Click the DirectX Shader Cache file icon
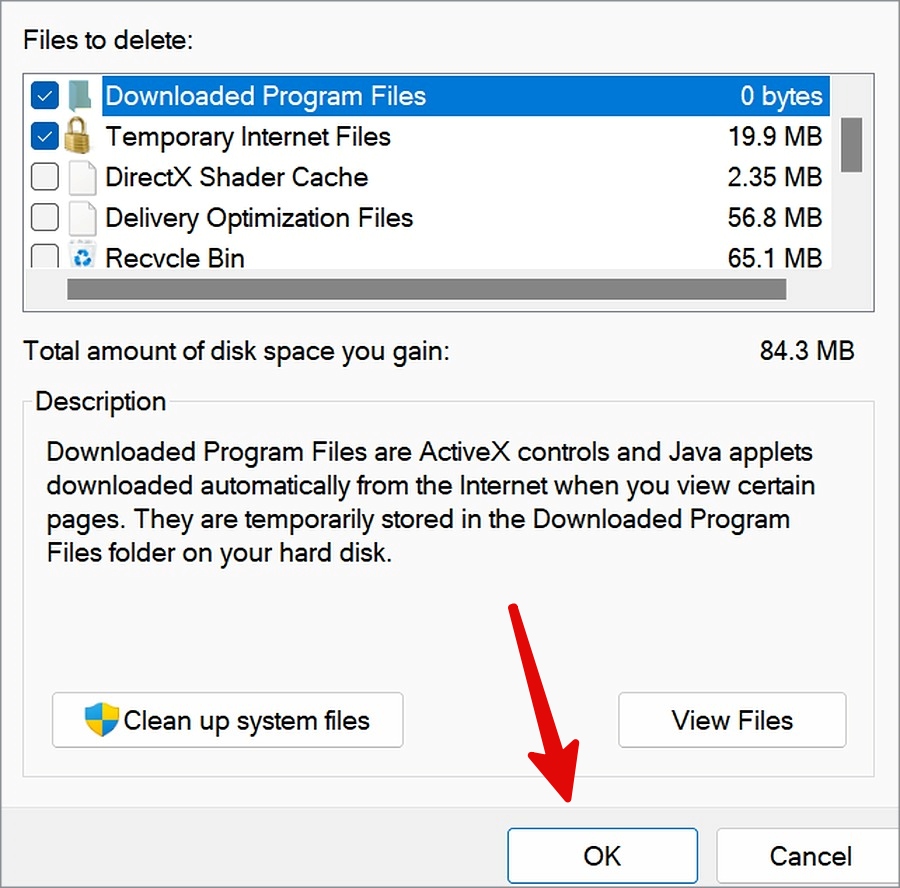 point(82,177)
